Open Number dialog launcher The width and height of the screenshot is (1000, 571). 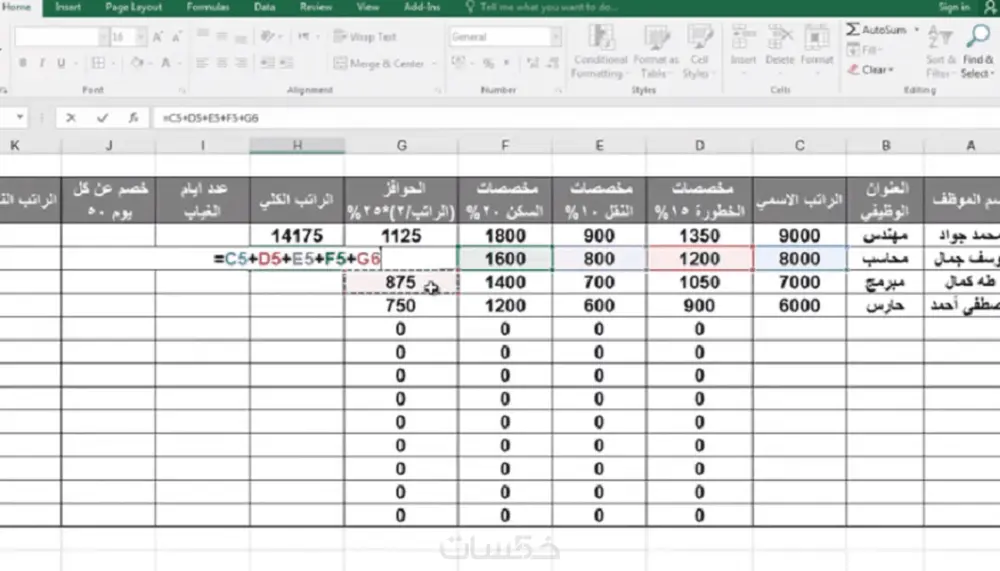pos(558,91)
